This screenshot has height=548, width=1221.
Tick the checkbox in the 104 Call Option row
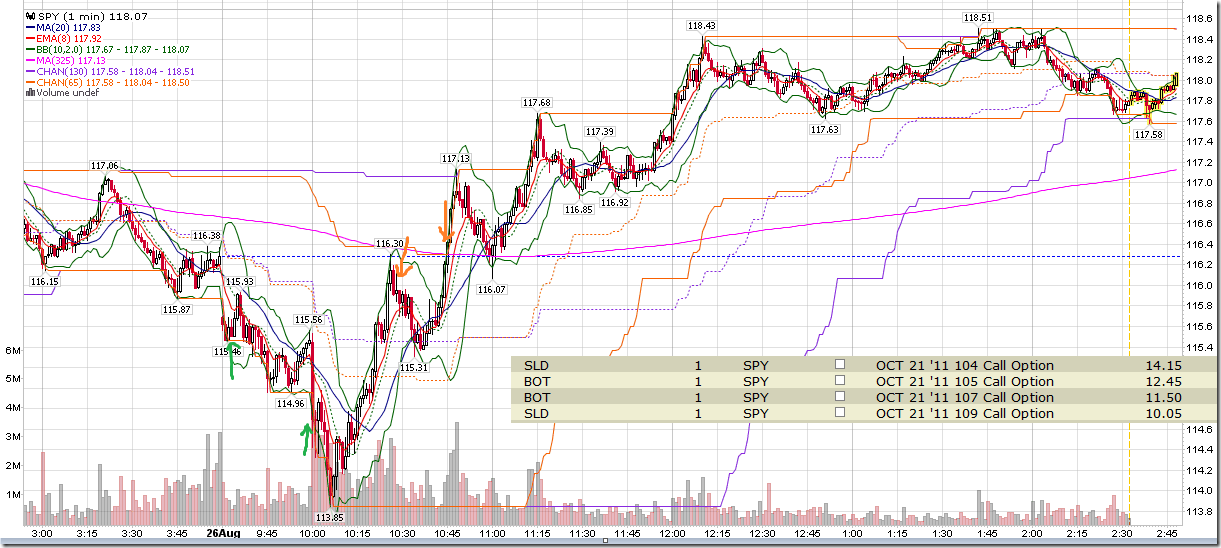click(x=840, y=365)
